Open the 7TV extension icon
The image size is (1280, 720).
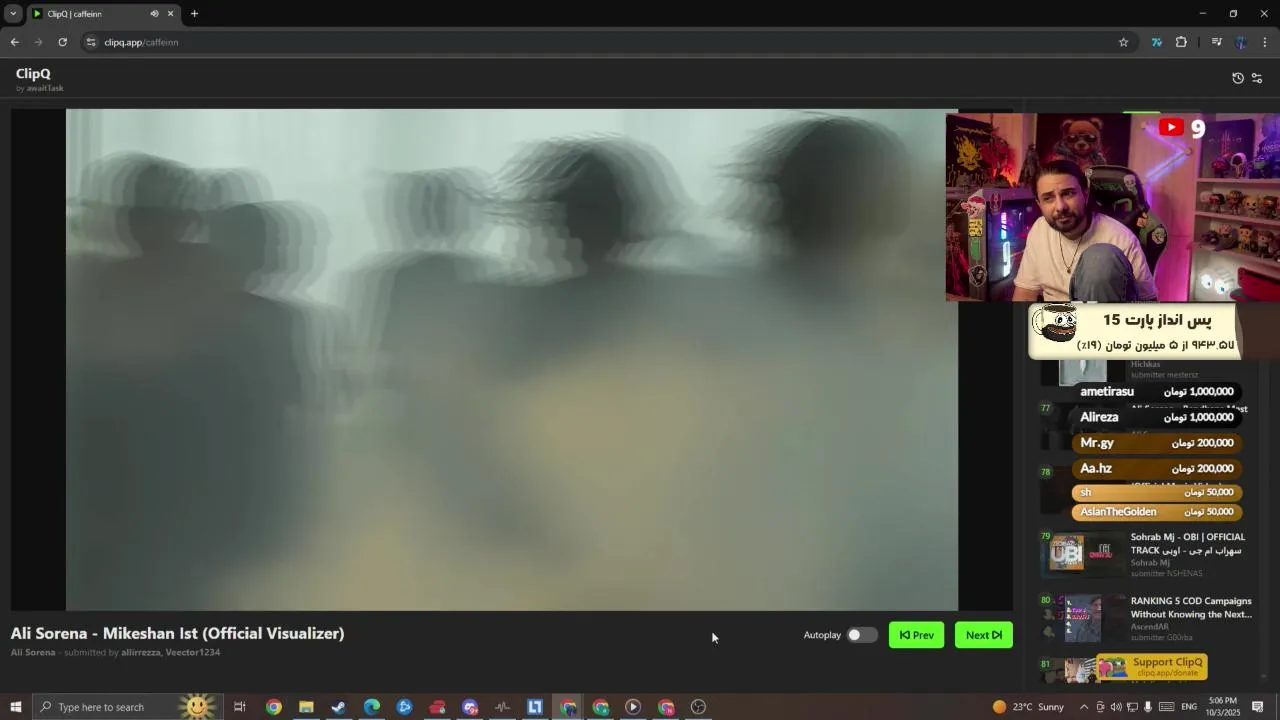pyautogui.click(x=1157, y=42)
